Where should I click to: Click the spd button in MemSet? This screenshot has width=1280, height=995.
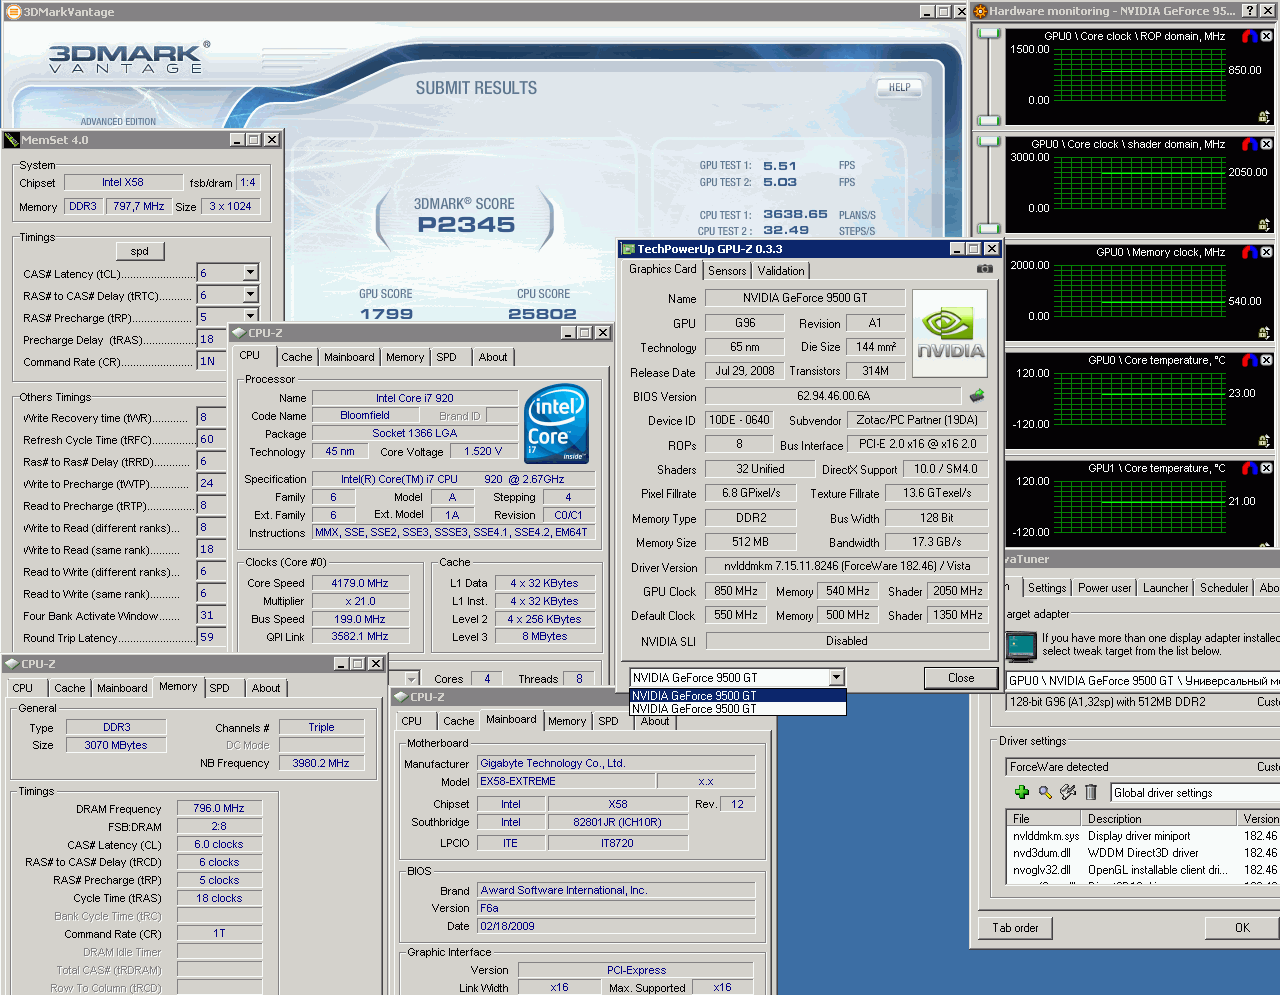pos(140,251)
